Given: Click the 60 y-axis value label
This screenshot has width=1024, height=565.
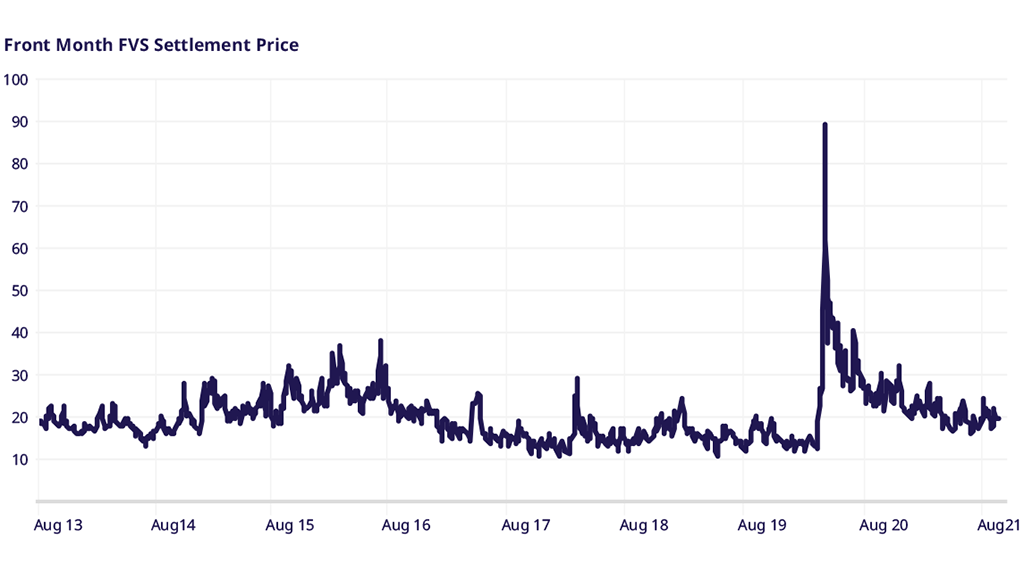Looking at the screenshot, I should click(20, 248).
